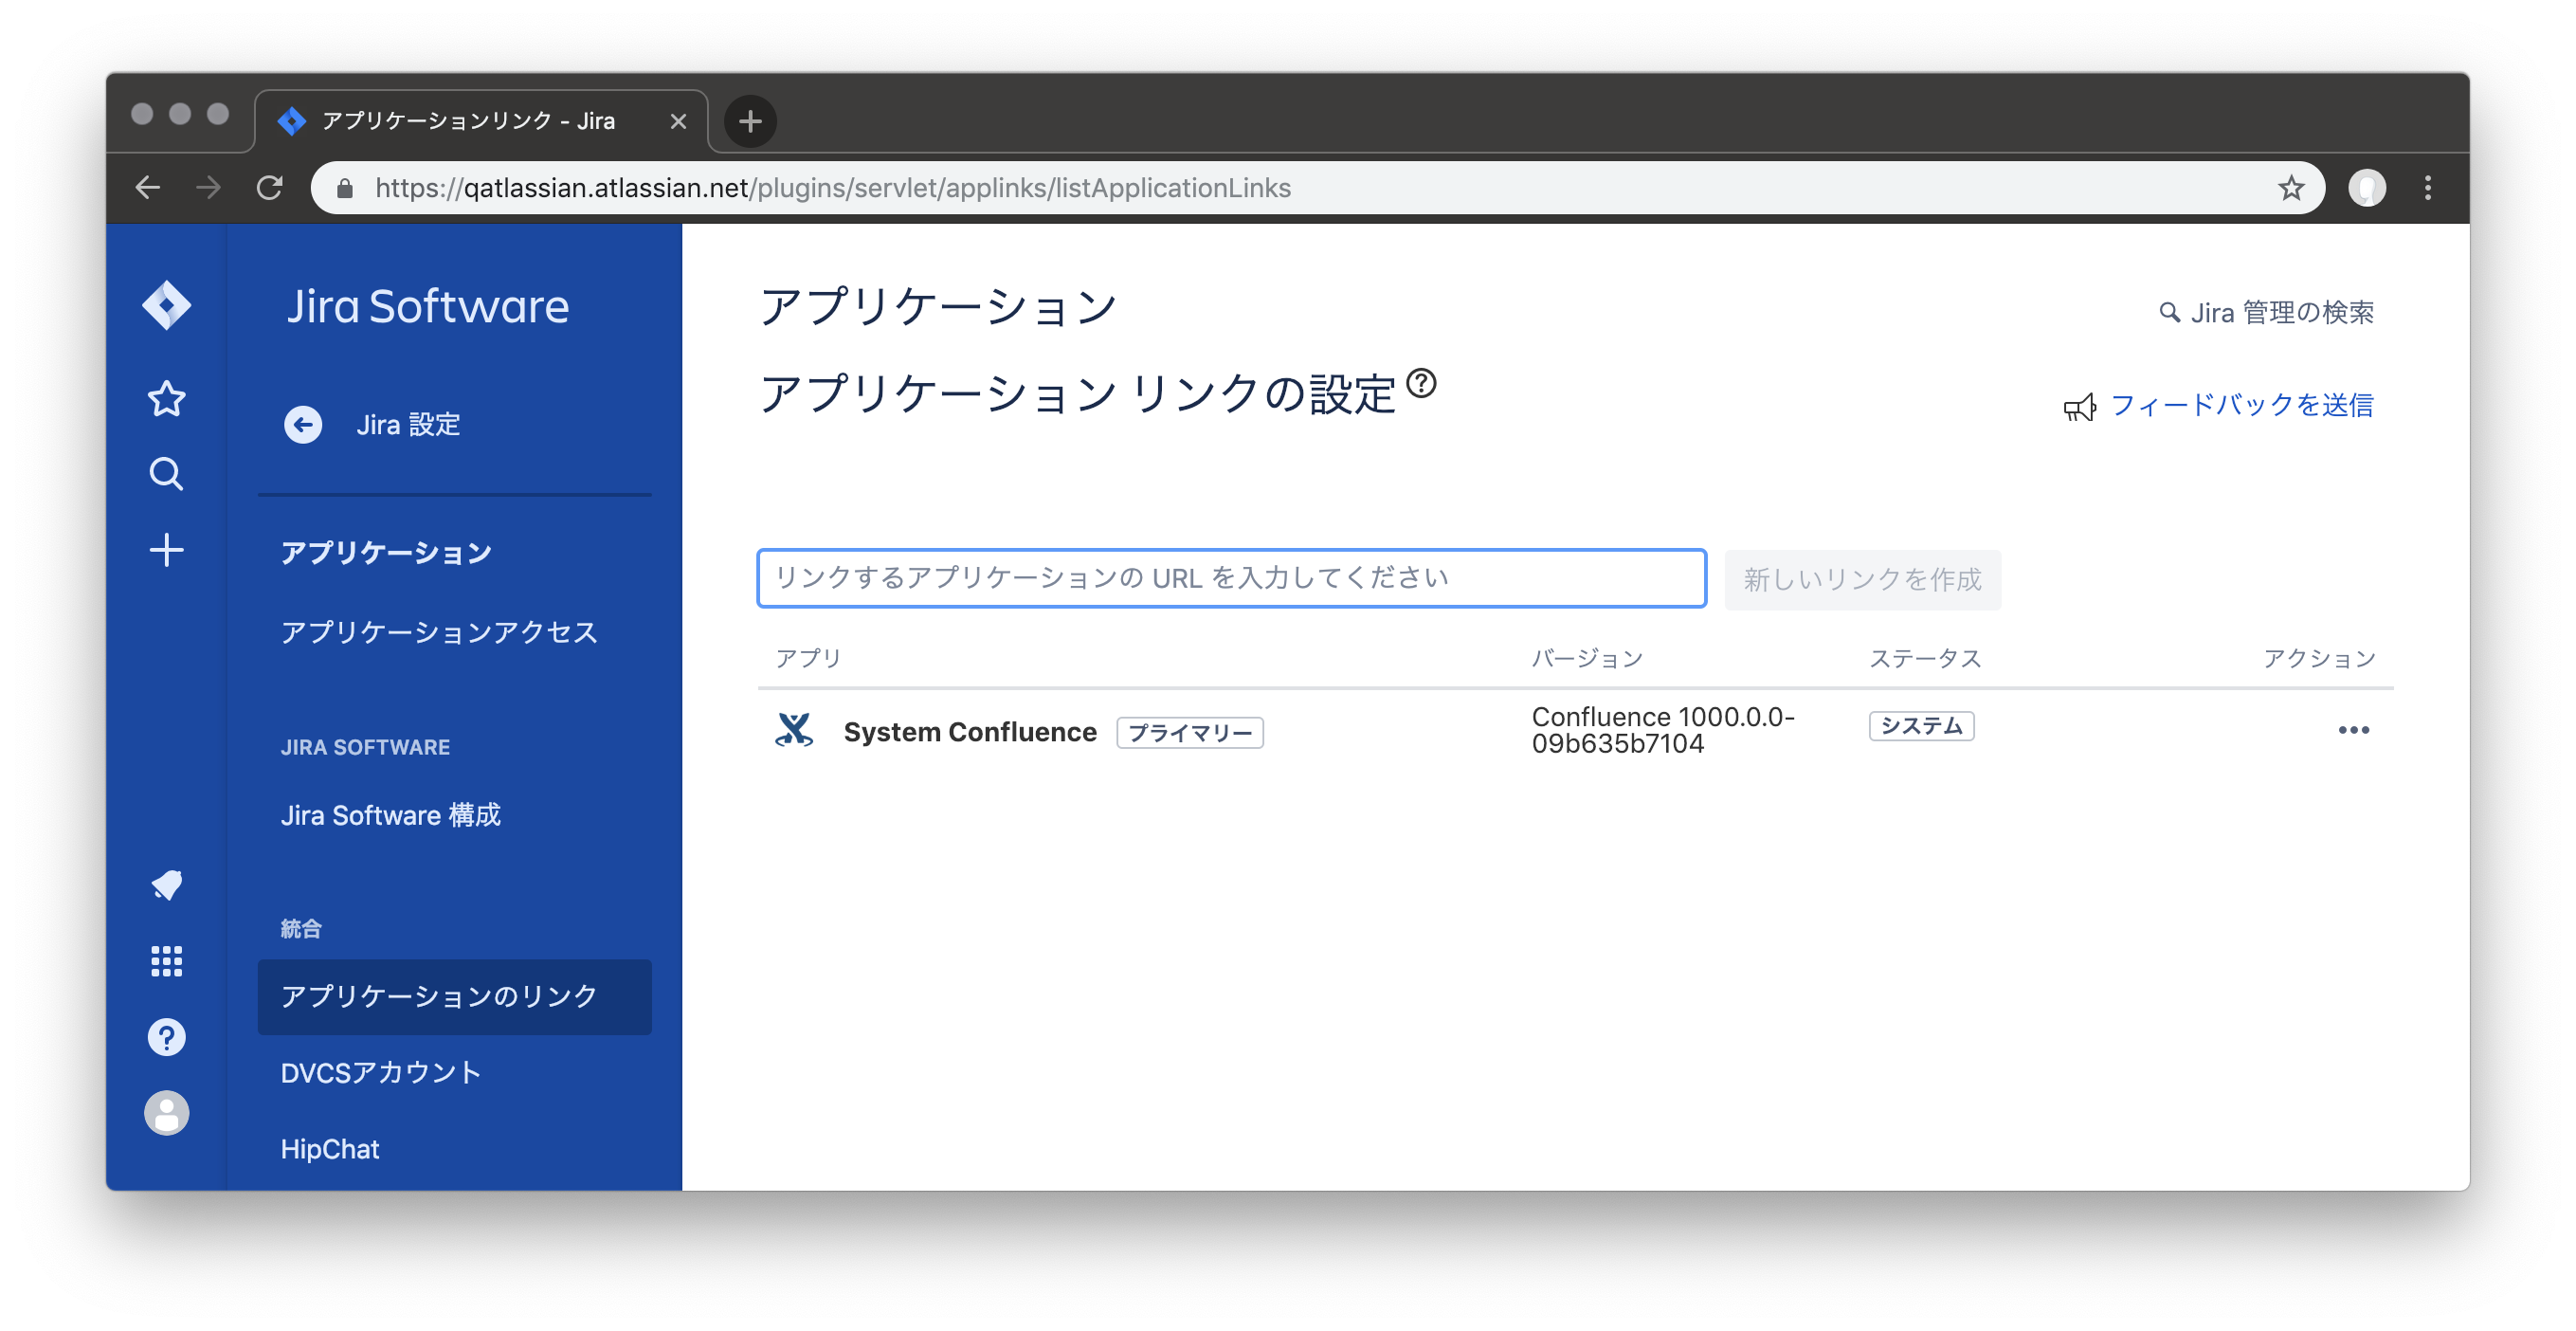Click the Confluence 1000.0.0 version text
Viewport: 2576px width, 1331px height.
click(x=1662, y=730)
